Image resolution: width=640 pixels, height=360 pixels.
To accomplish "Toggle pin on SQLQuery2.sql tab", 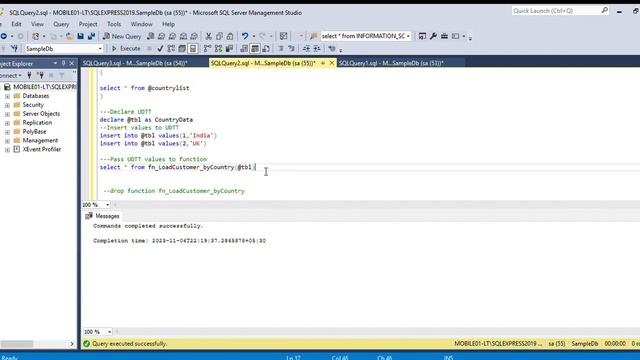I will coord(323,63).
